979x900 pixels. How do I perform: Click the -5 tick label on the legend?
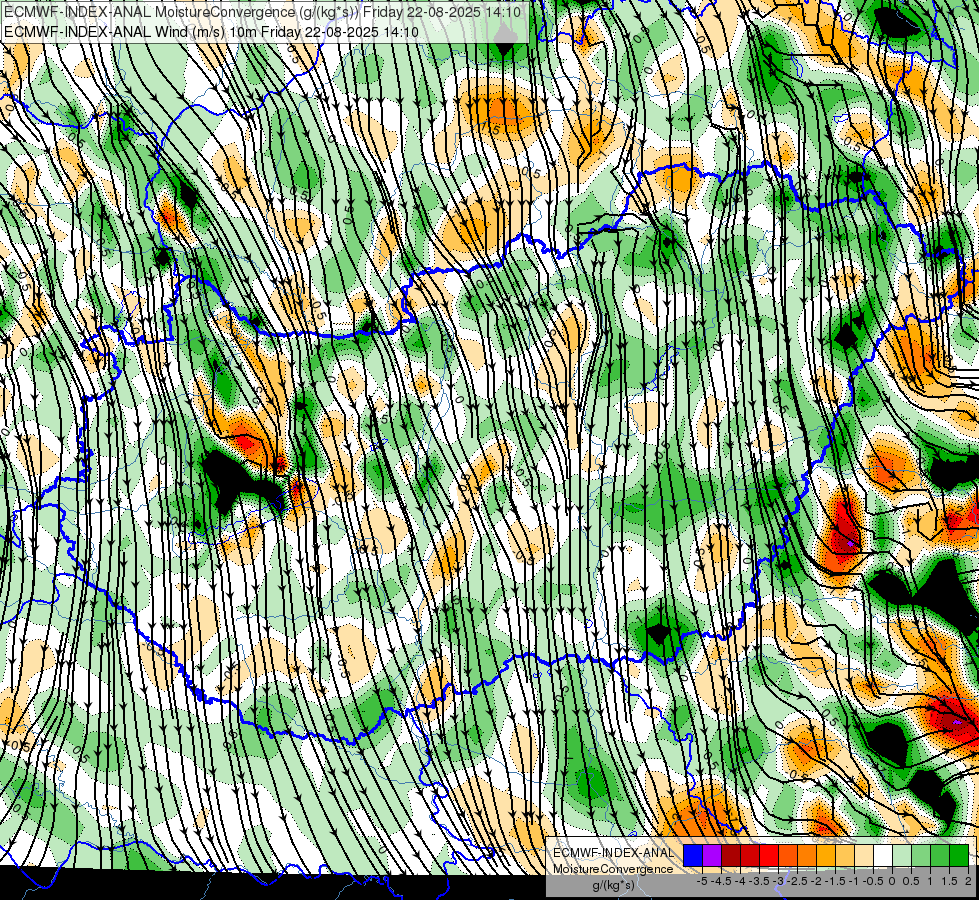coord(702,881)
